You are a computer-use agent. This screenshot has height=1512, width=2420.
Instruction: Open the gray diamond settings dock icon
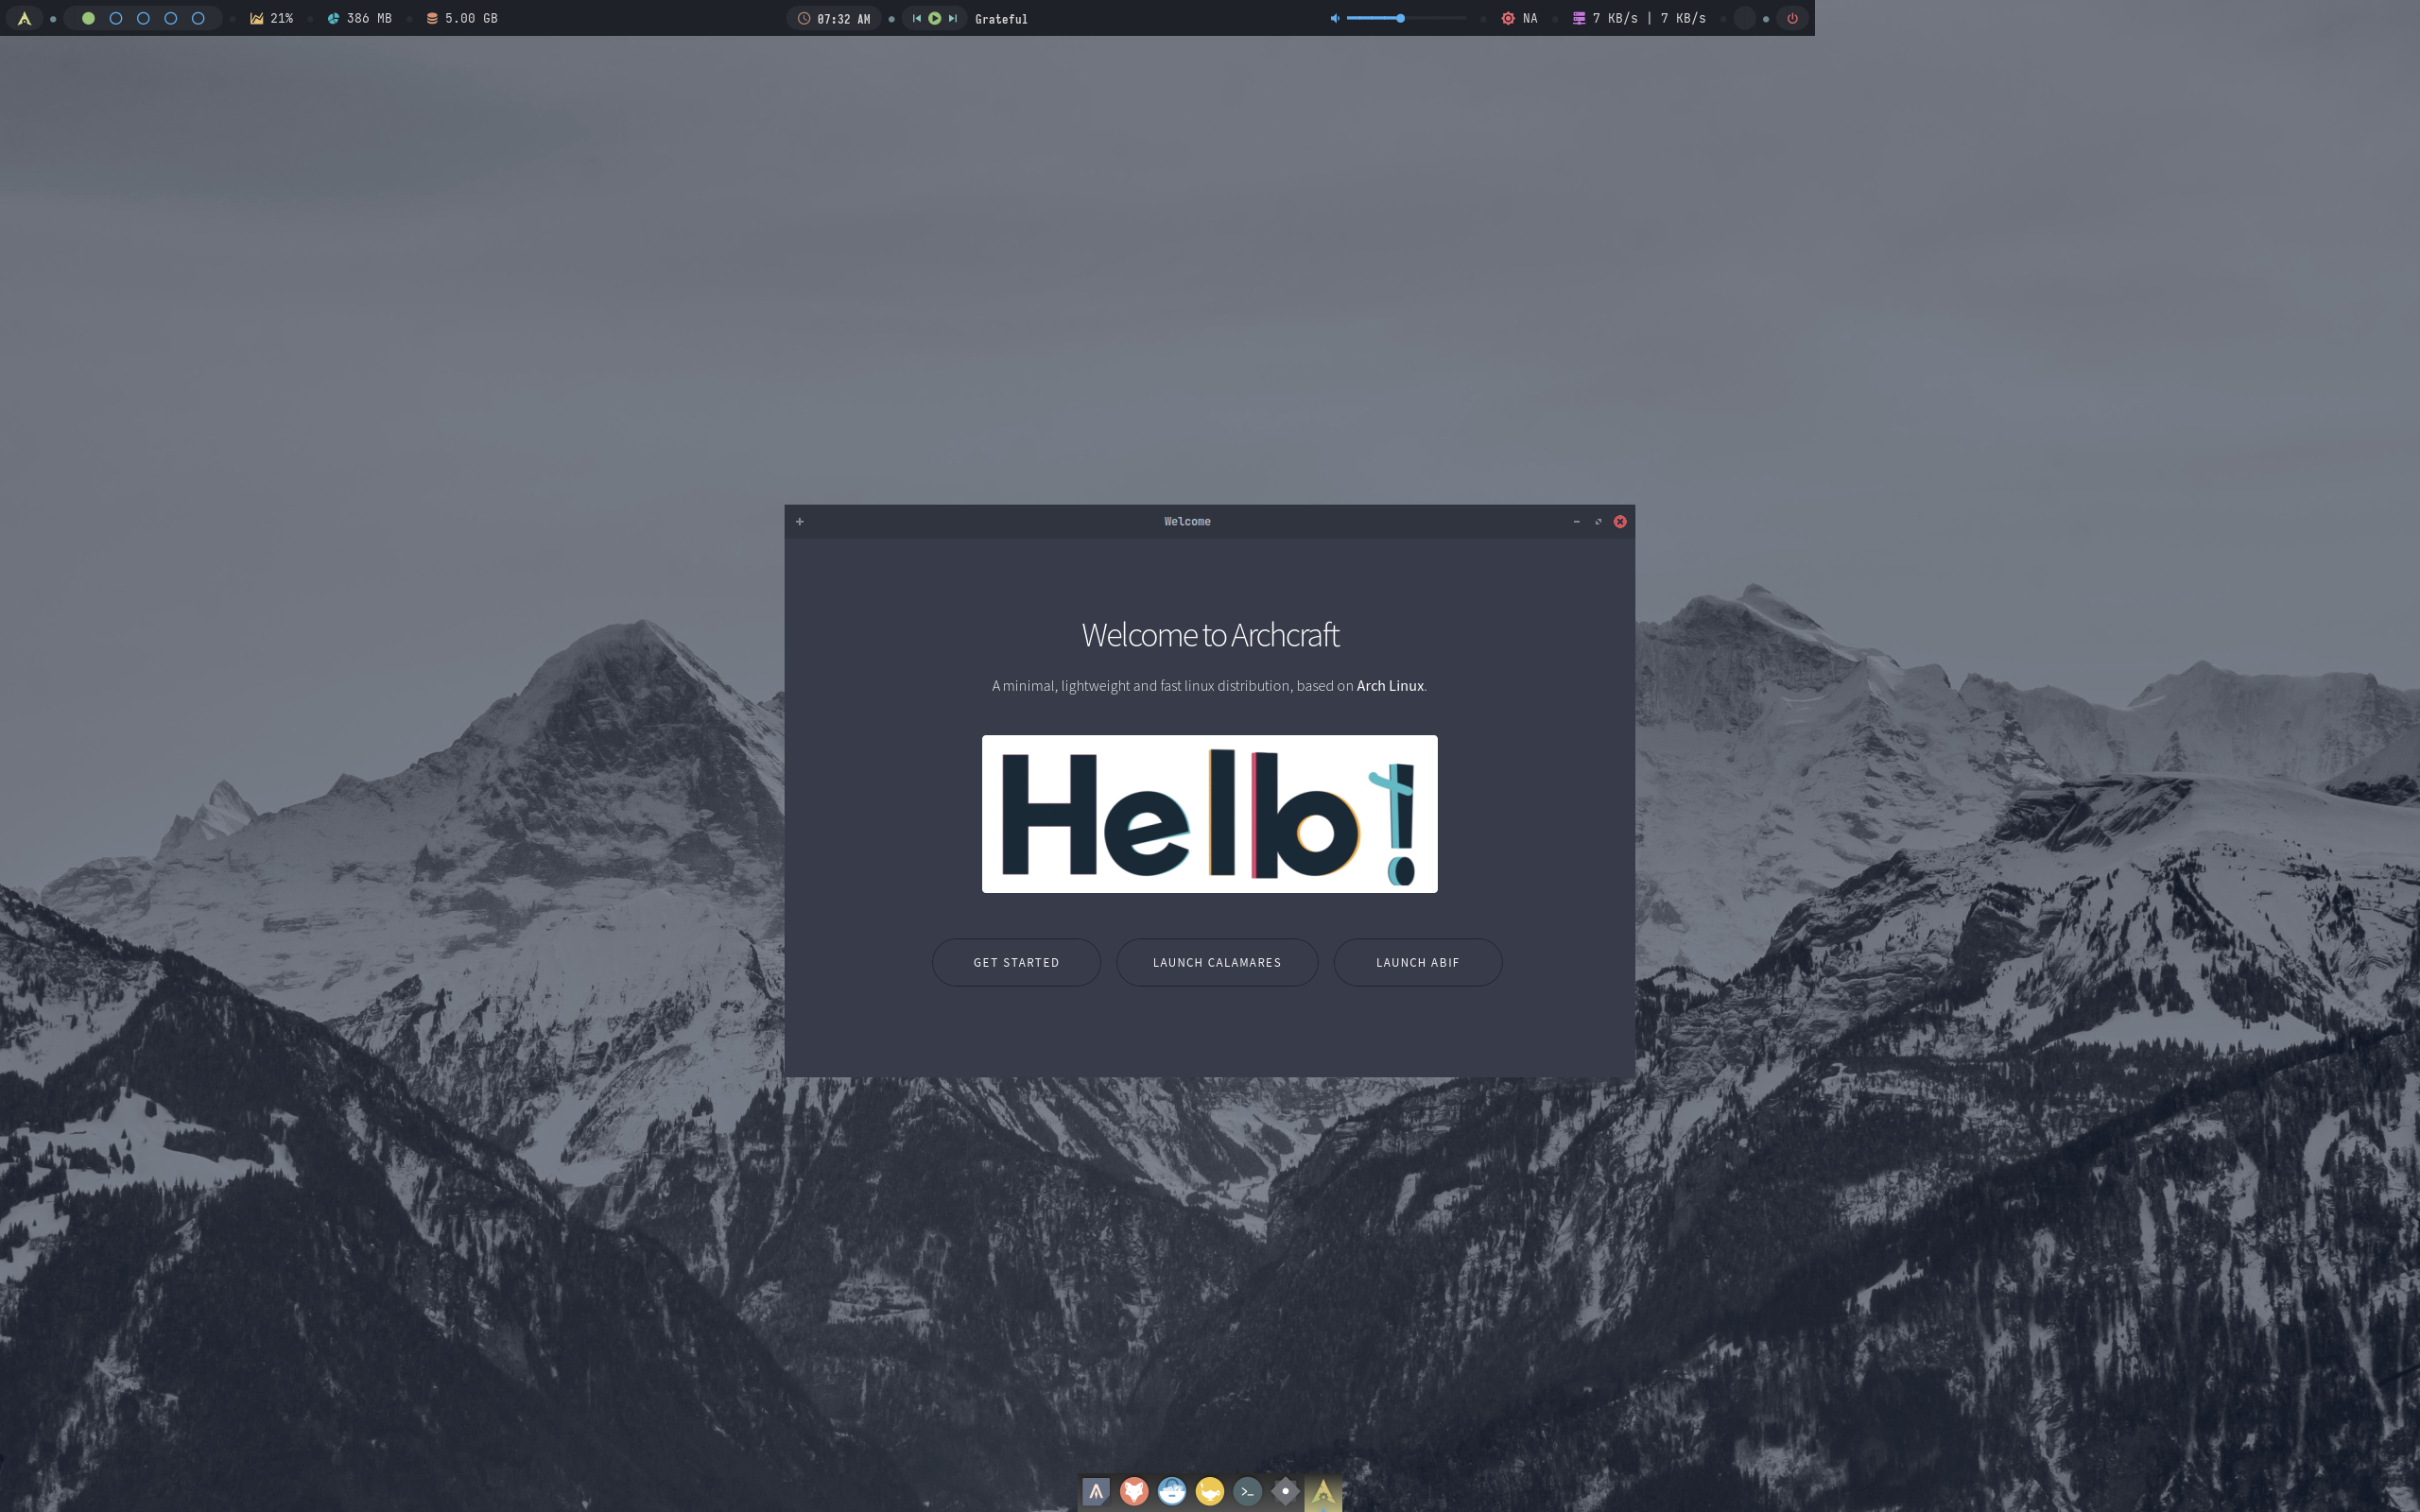[1285, 1492]
